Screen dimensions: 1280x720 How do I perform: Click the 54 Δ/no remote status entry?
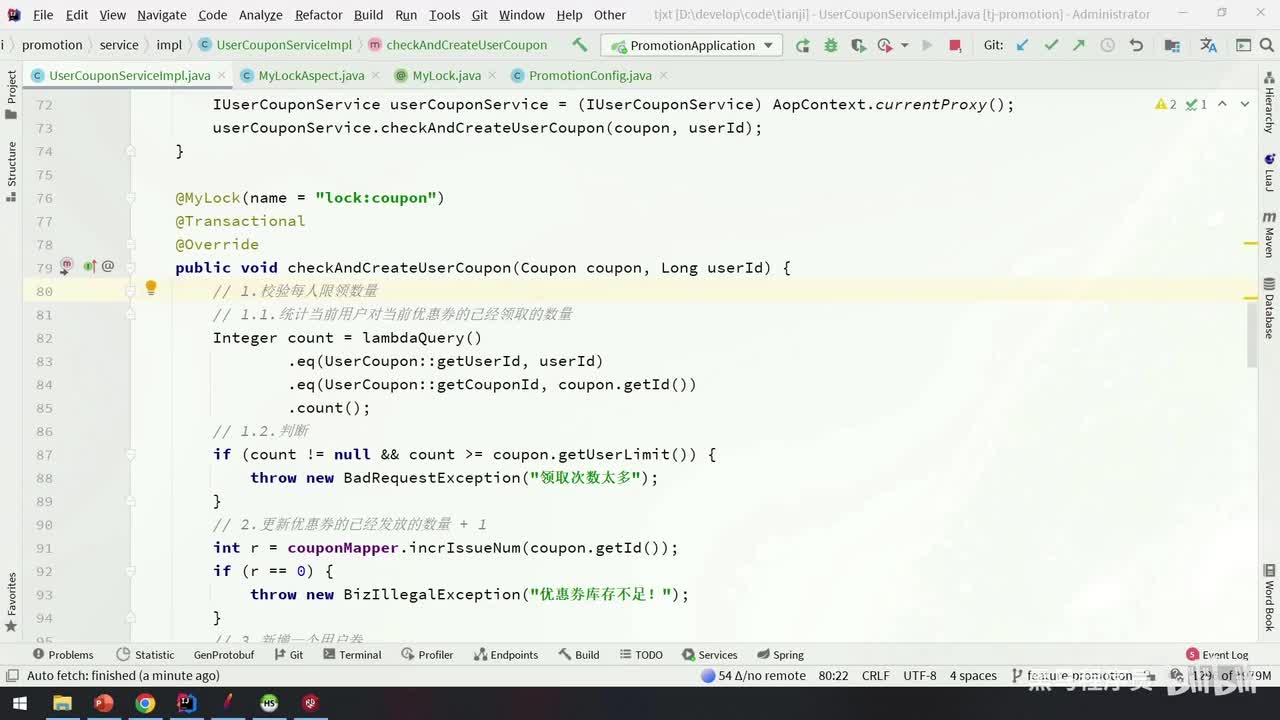tap(753, 676)
